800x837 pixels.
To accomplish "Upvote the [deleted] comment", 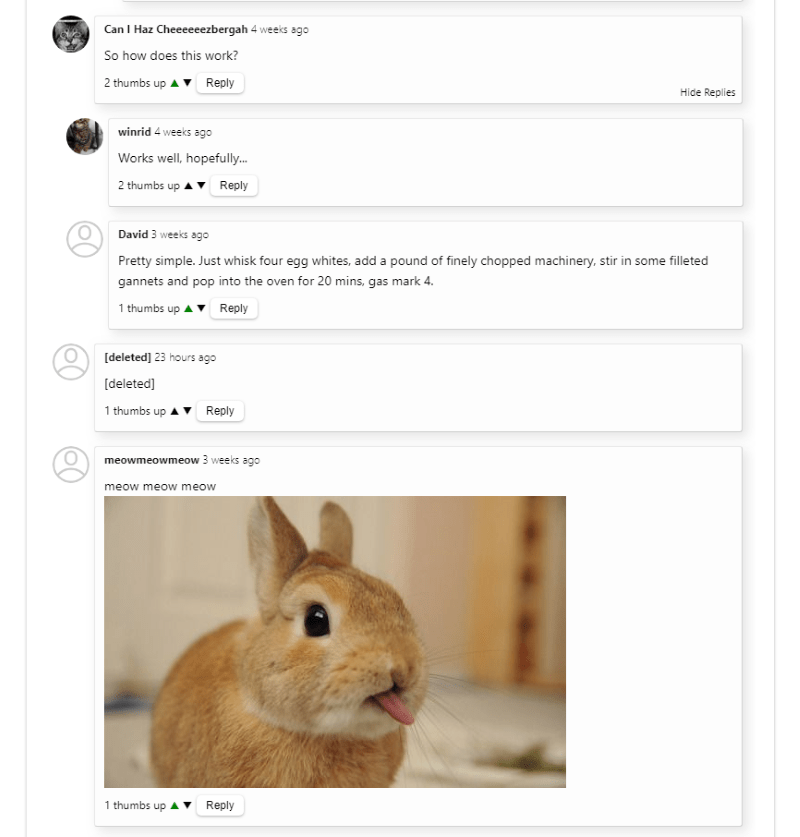I will 175,411.
